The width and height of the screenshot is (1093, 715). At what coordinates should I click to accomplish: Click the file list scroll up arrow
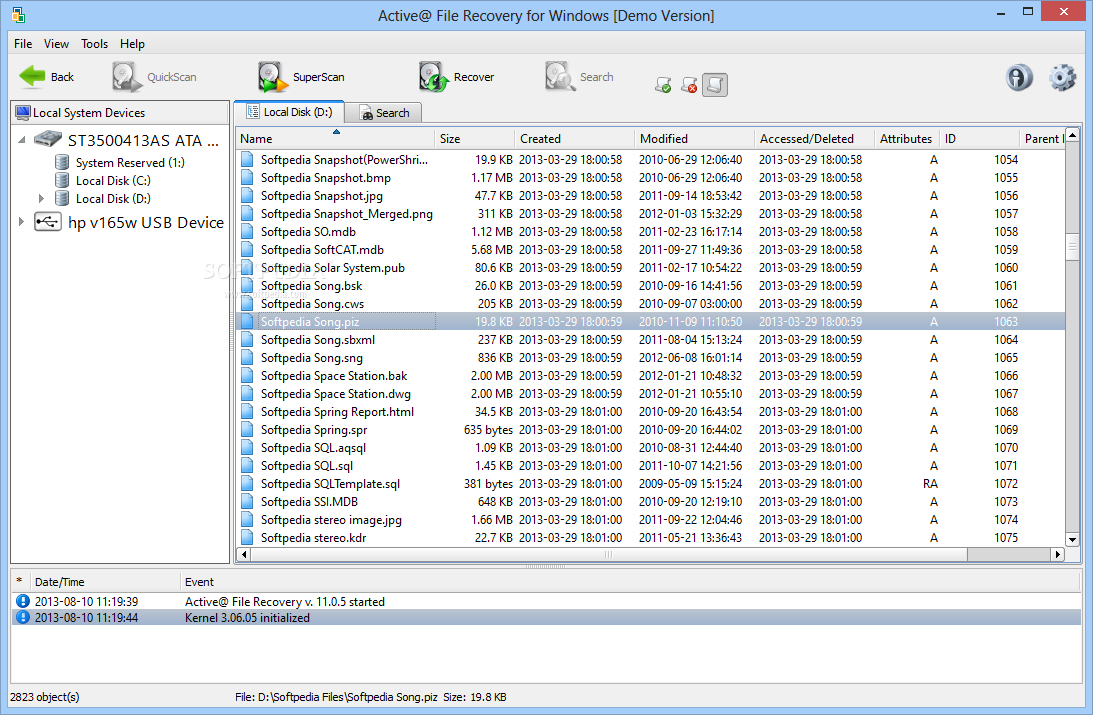pyautogui.click(x=1072, y=134)
